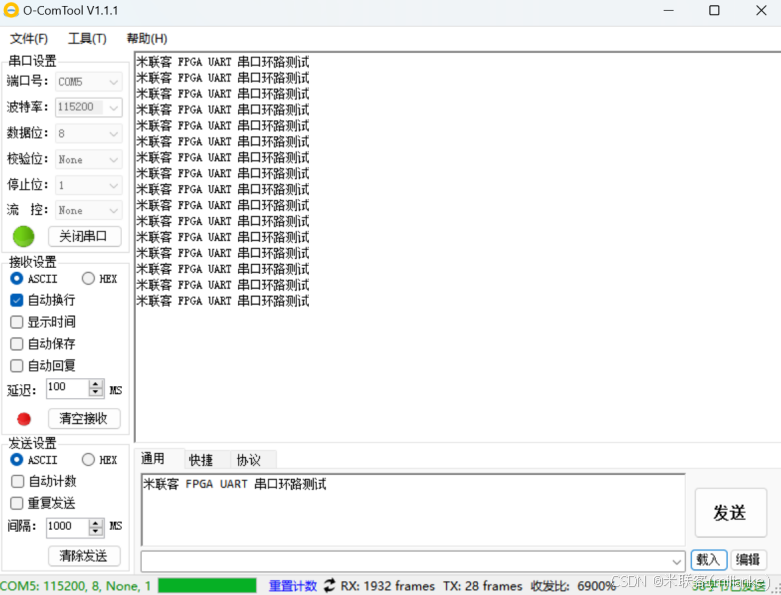Click the TX: 28 frames status text
This screenshot has height=595, width=781.
point(483,586)
